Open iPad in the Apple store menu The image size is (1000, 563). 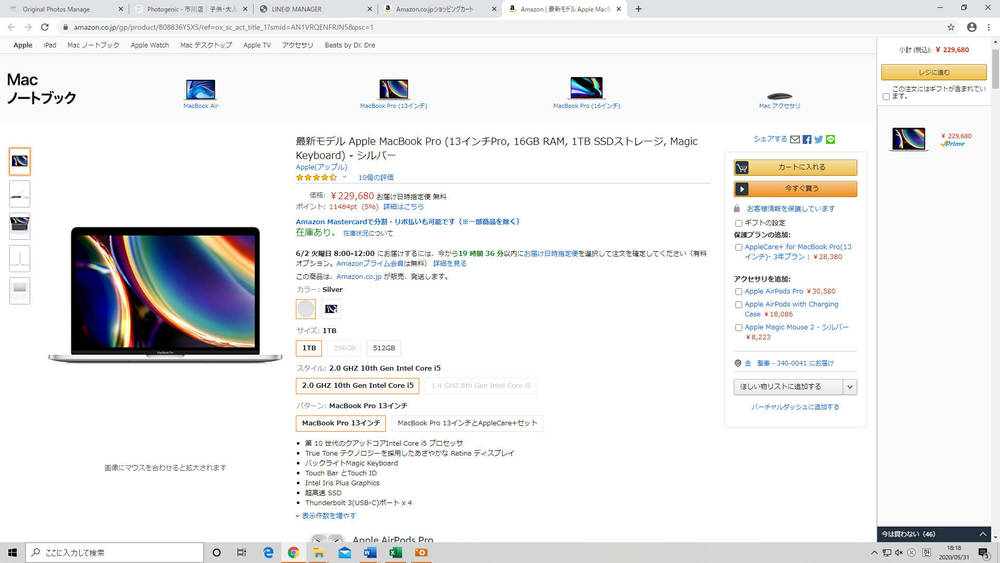(50, 45)
